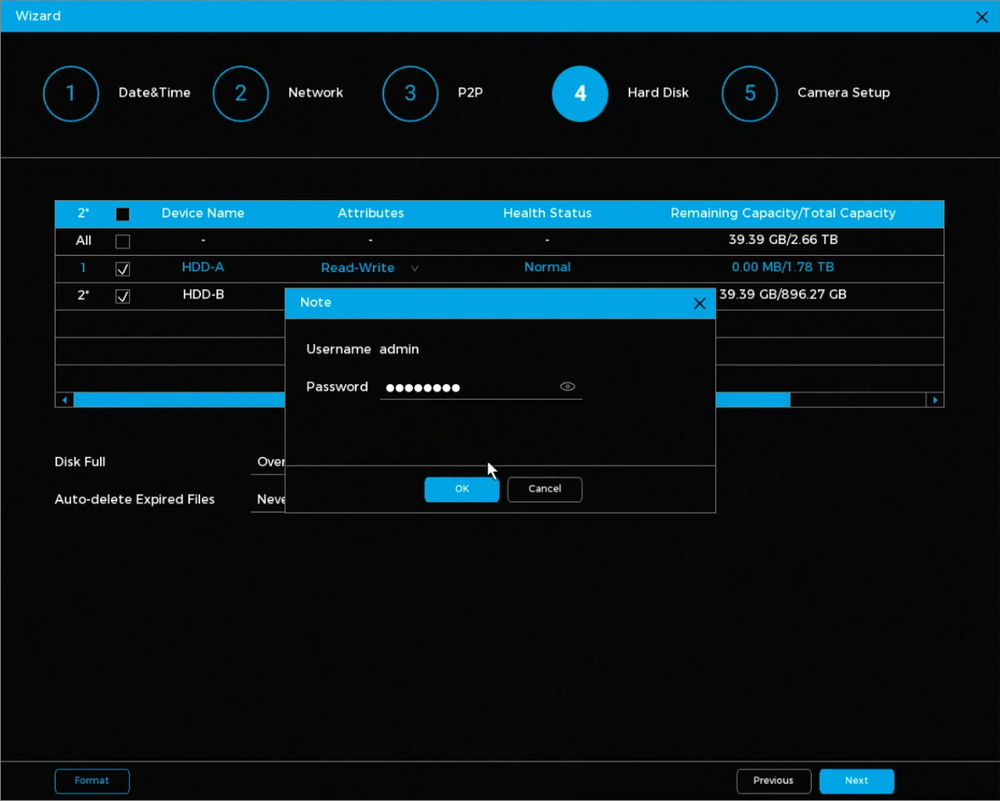Open the Auto-delete Expired Files dropdown

(268, 499)
